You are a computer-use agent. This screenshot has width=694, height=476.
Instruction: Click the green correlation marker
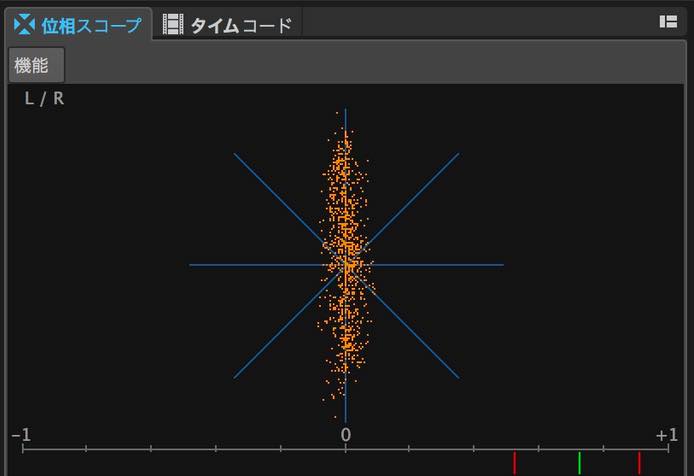[x=579, y=463]
